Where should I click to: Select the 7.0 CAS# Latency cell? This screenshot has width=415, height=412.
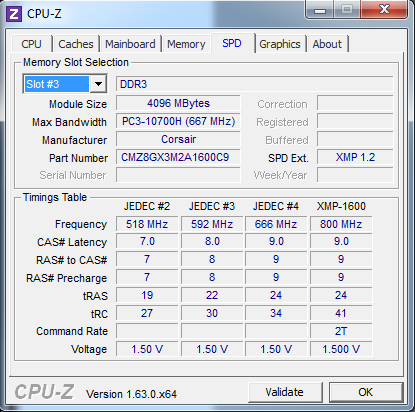147,241
